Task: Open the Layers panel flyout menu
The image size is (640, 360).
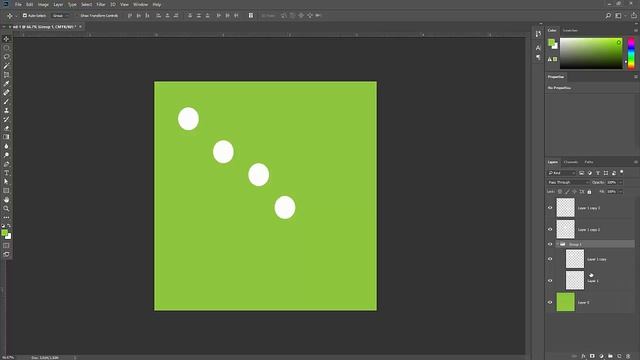Action: (636, 162)
